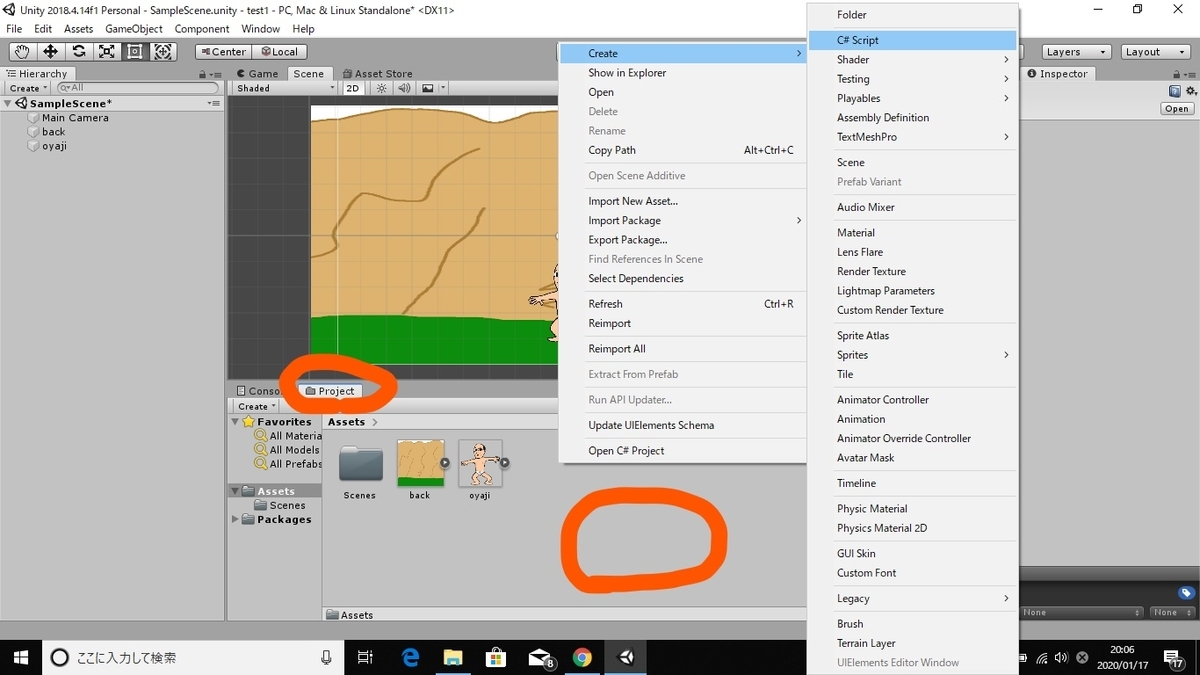Select oyaji object in Hierarchy
Image resolution: width=1200 pixels, height=675 pixels.
[x=54, y=146]
